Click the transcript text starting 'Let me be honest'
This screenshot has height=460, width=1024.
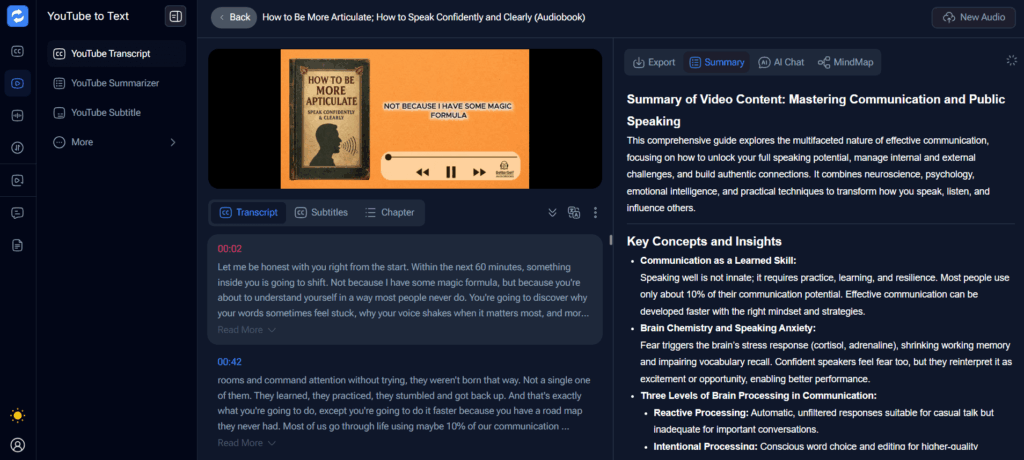tap(405, 290)
